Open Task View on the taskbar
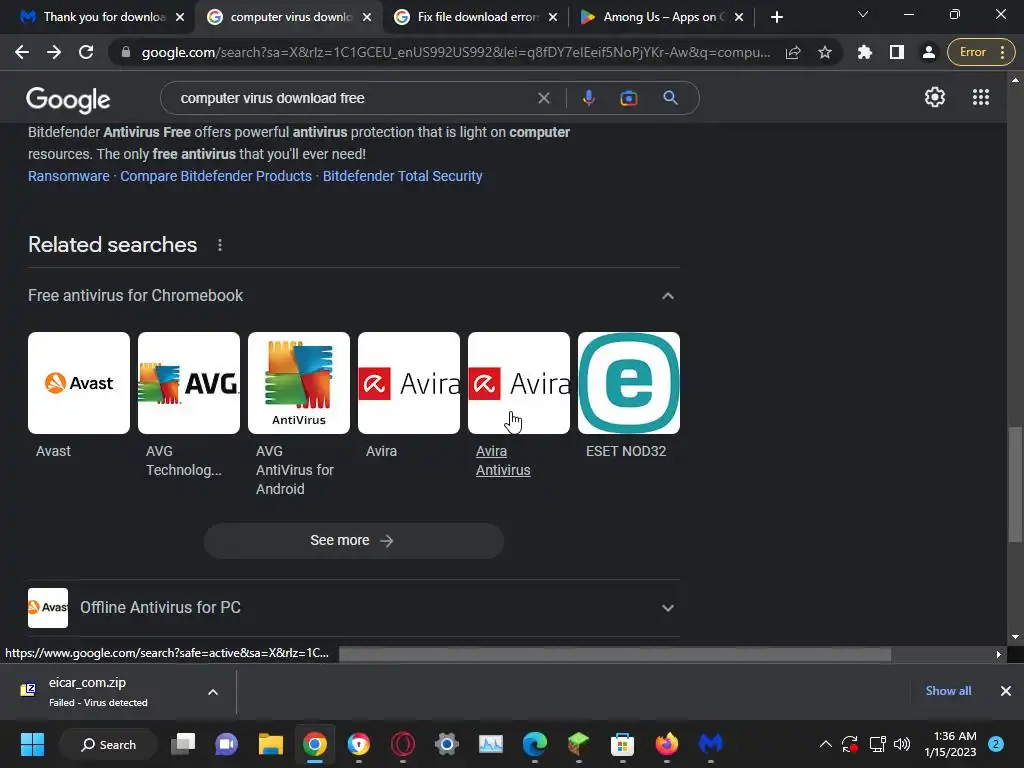This screenshot has width=1024, height=768. [183, 744]
